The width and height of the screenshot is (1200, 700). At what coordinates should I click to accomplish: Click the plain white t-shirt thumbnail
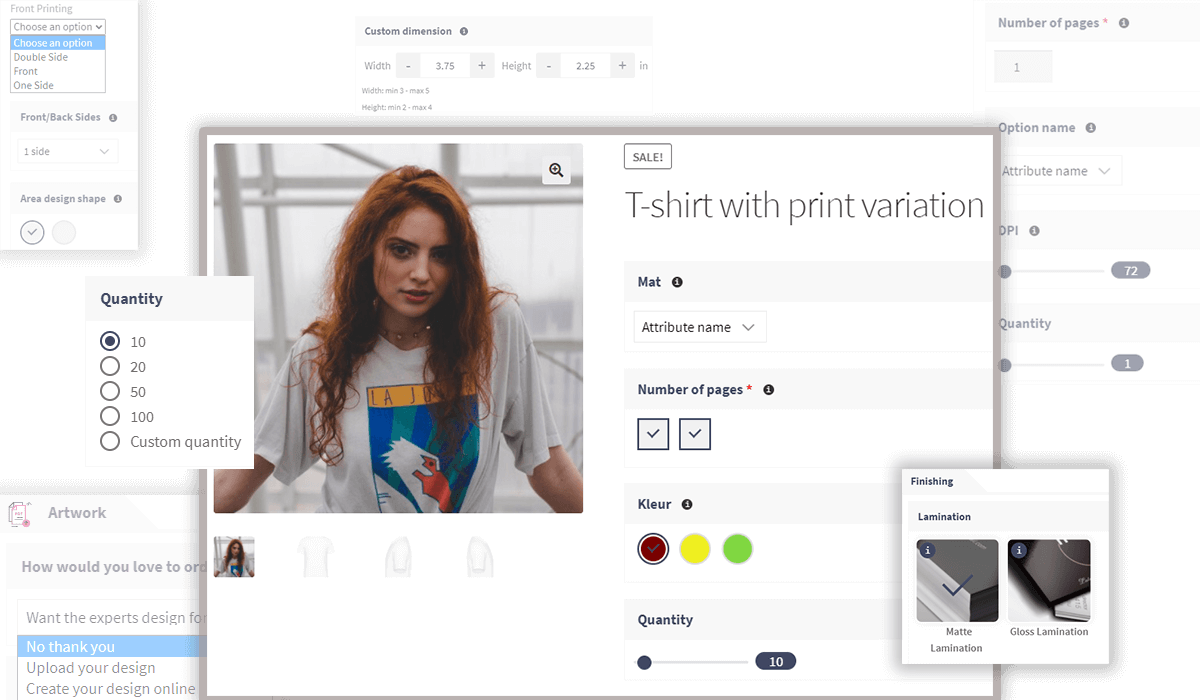[315, 557]
